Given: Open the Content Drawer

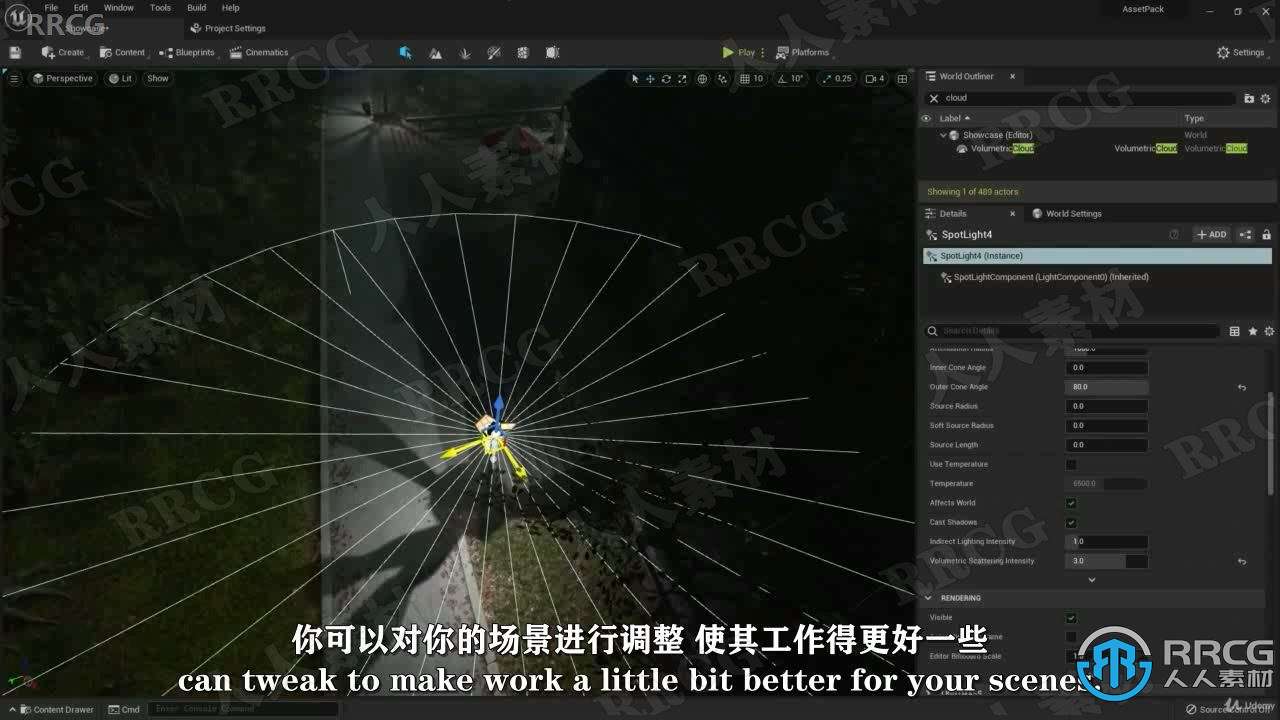Looking at the screenshot, I should click(56, 709).
